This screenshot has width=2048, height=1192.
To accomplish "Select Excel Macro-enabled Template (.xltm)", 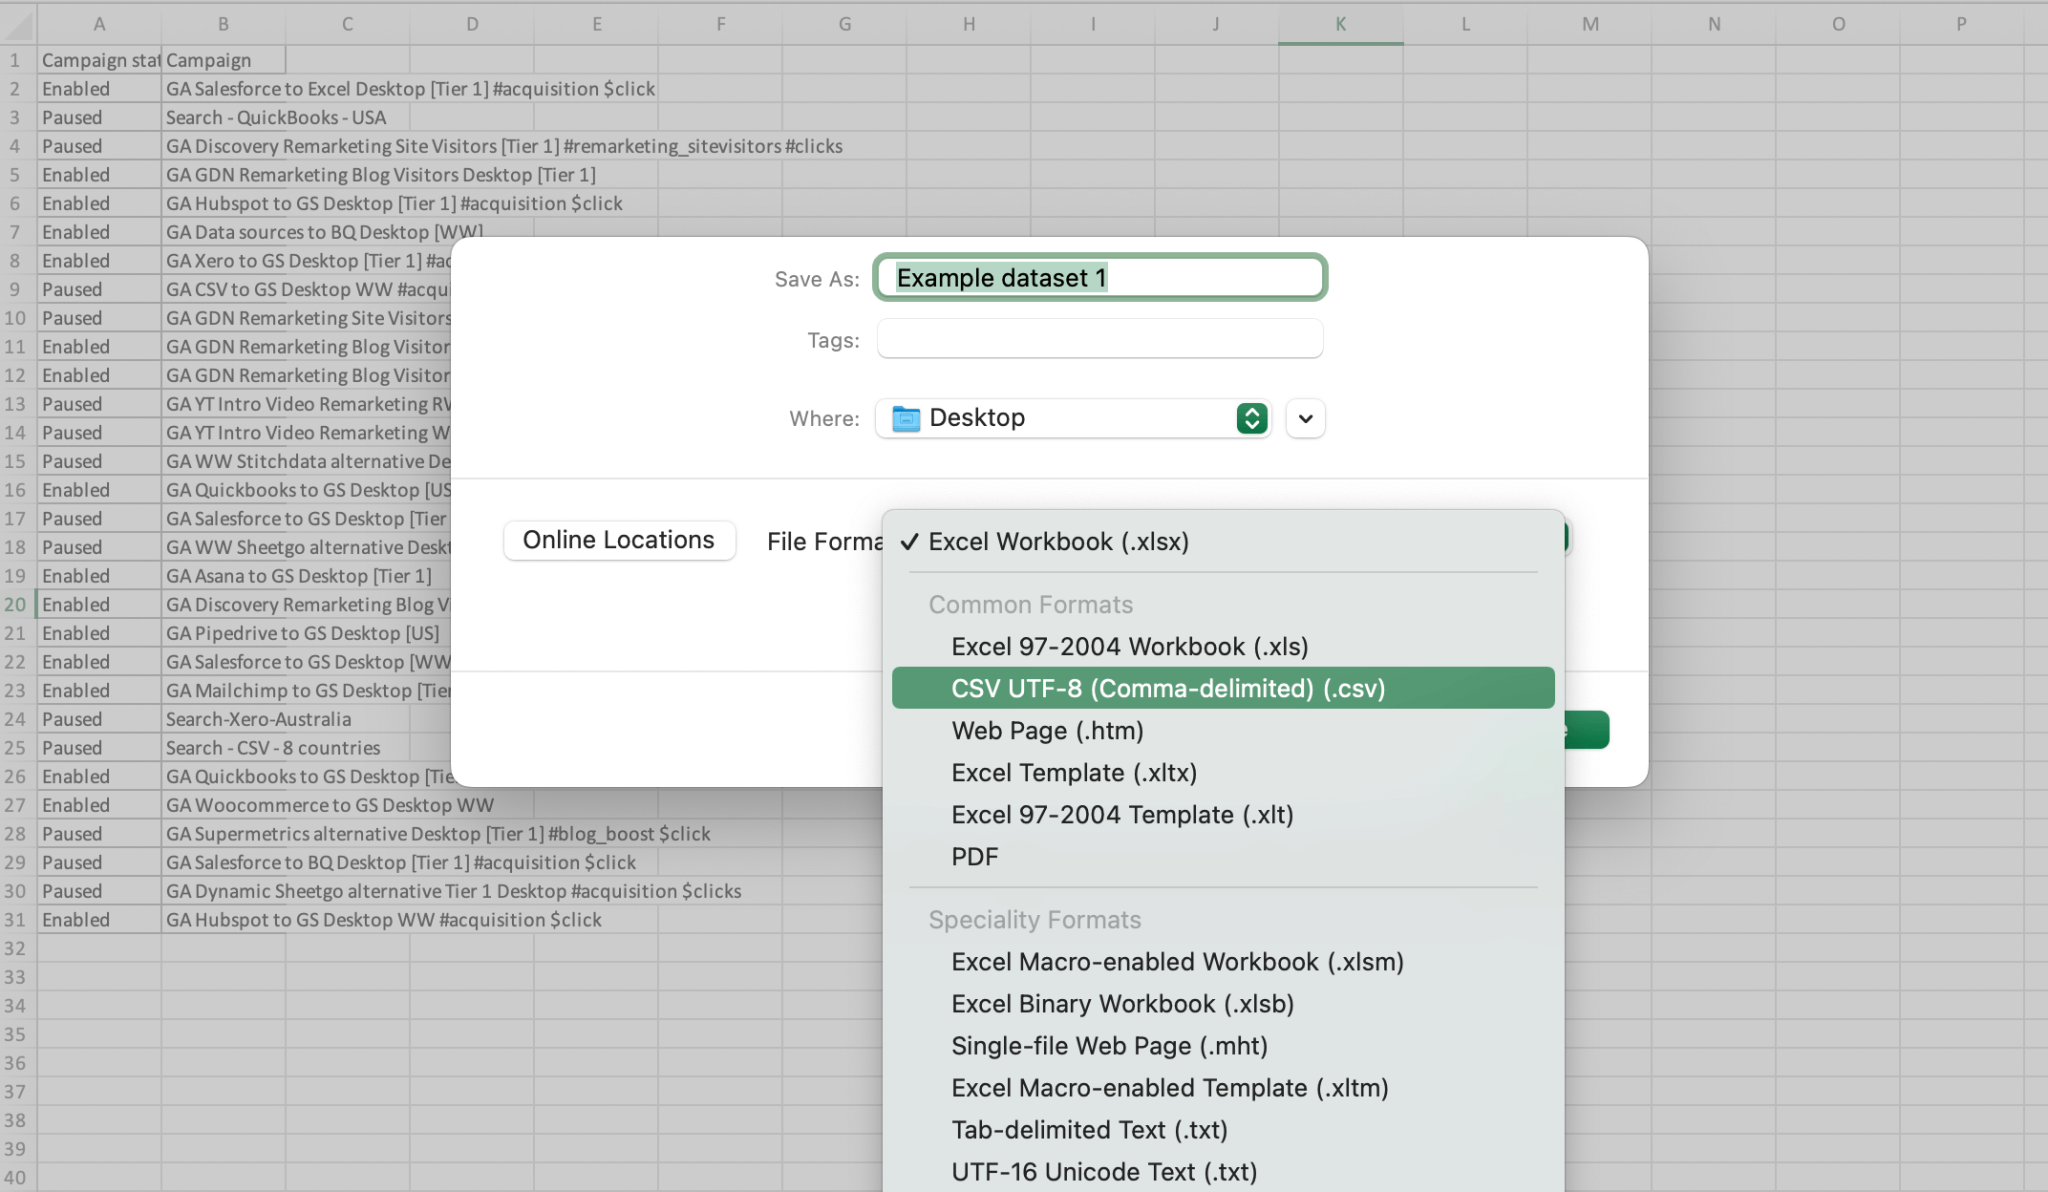I will pyautogui.click(x=1223, y=1088).
